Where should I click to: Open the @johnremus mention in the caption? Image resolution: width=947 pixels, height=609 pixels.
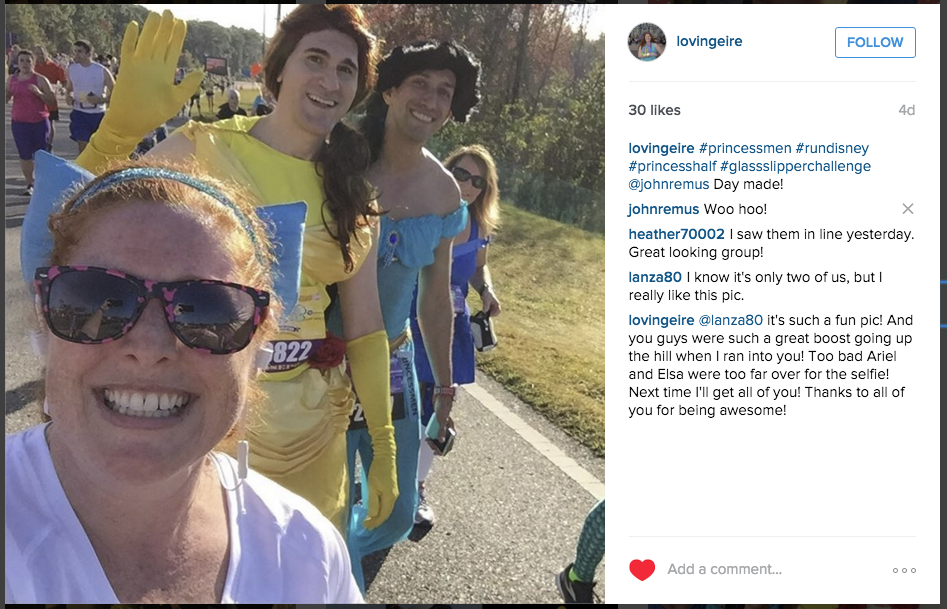coord(669,184)
